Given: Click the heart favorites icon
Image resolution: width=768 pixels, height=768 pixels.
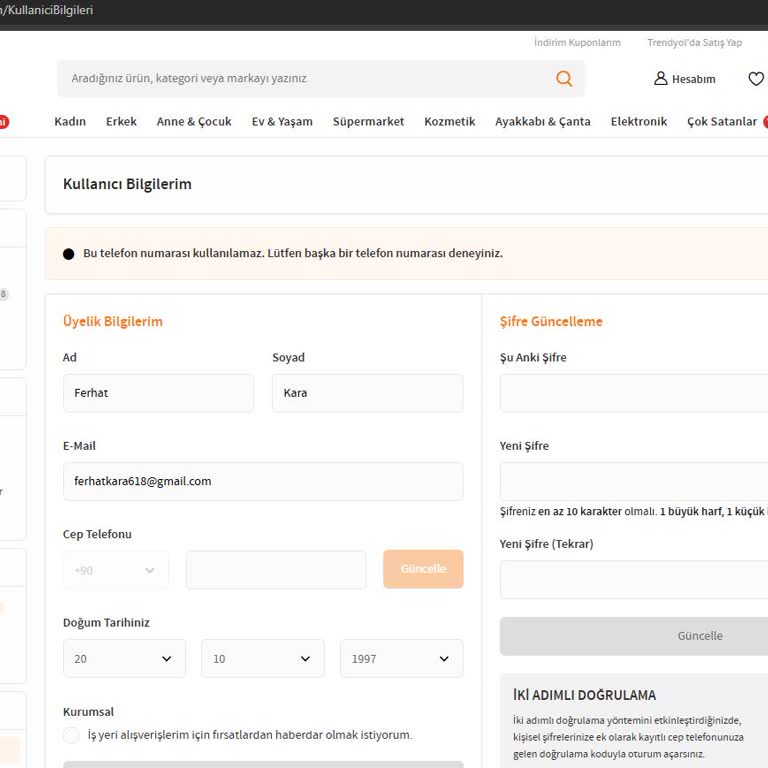Looking at the screenshot, I should tap(756, 79).
